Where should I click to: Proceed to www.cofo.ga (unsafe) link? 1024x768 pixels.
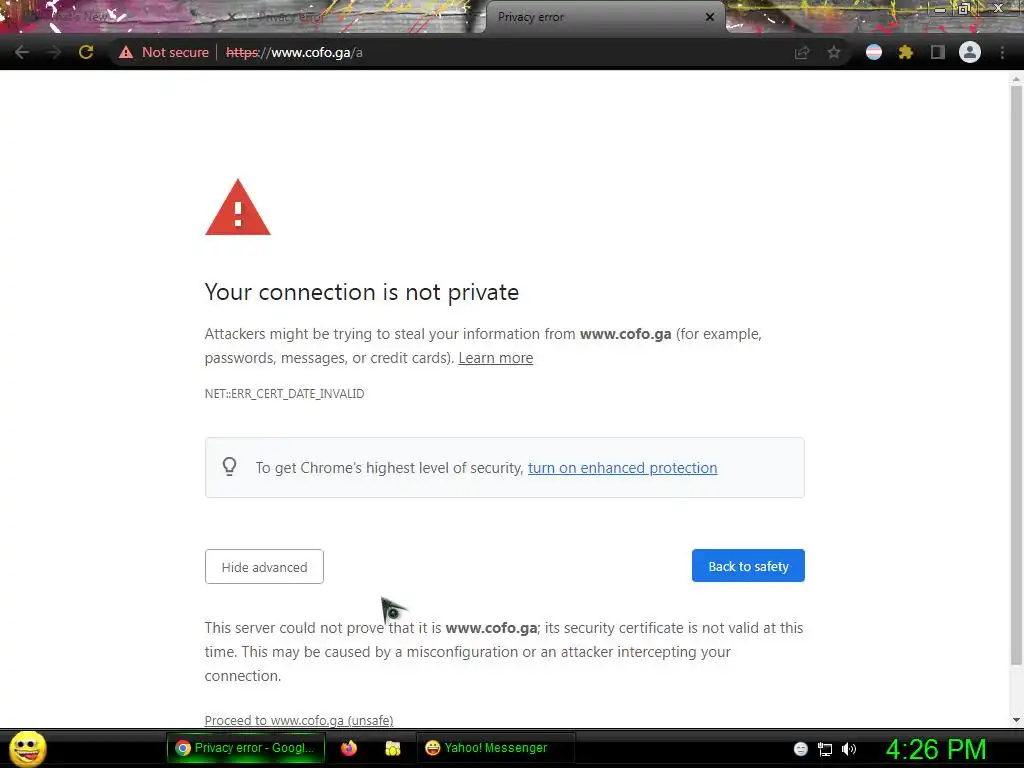pyautogui.click(x=298, y=720)
